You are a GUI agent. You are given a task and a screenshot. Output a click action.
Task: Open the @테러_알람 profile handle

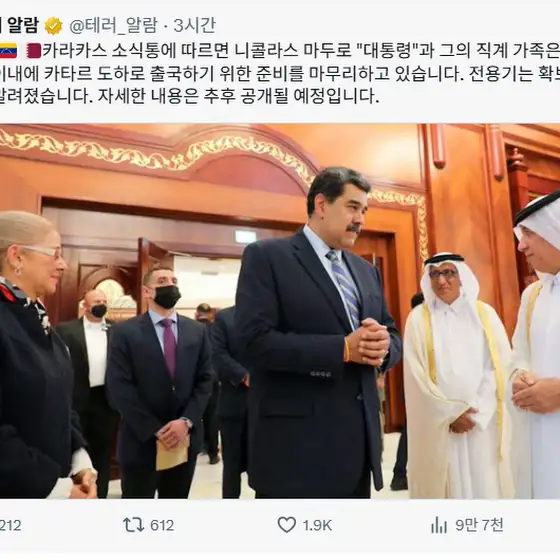pos(113,26)
